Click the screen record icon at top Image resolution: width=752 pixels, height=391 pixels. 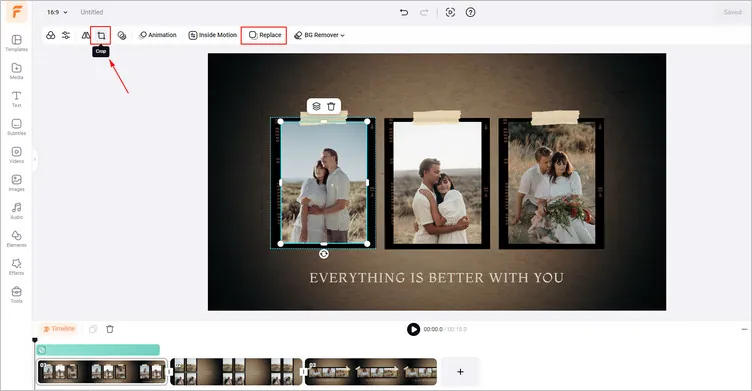pyautogui.click(x=450, y=12)
